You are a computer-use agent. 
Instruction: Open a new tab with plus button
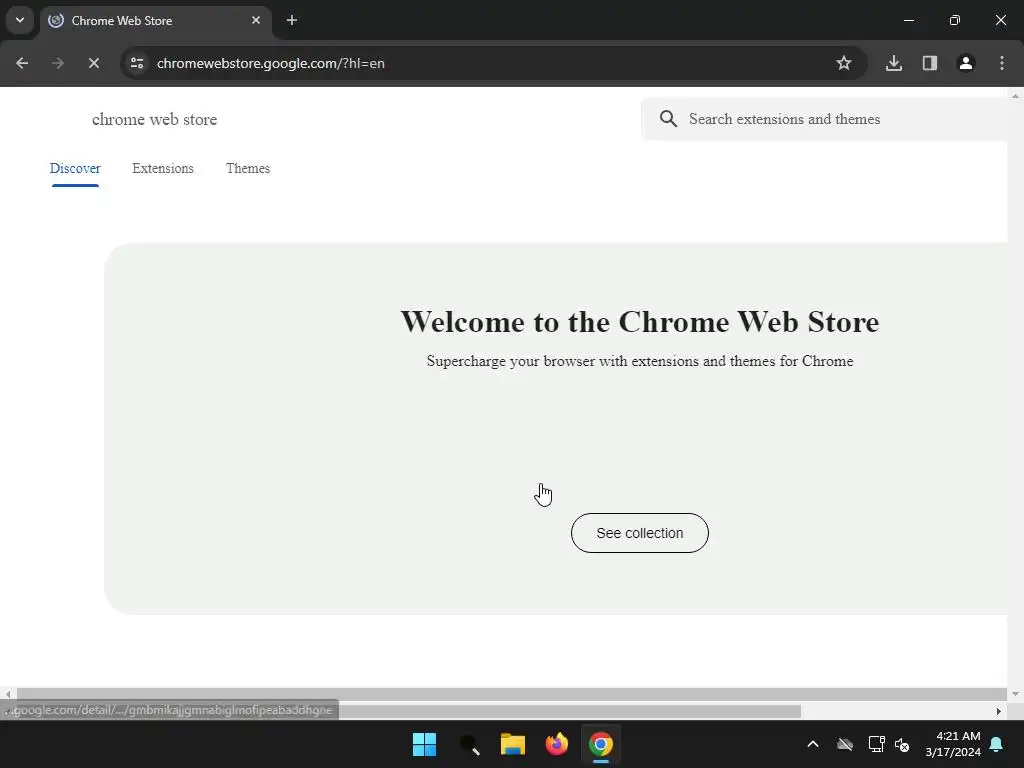(292, 20)
